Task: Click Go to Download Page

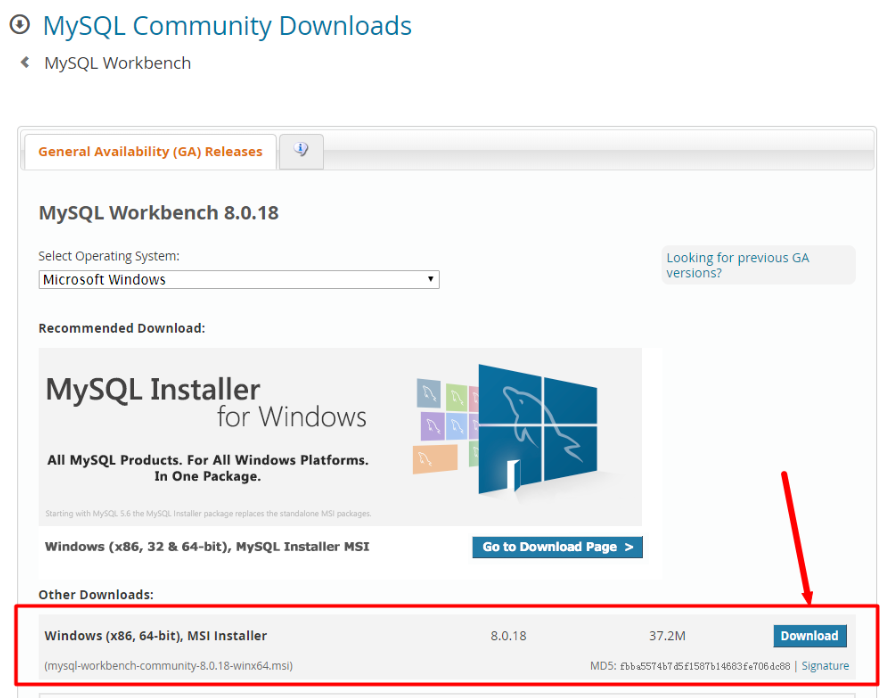Action: [557, 547]
